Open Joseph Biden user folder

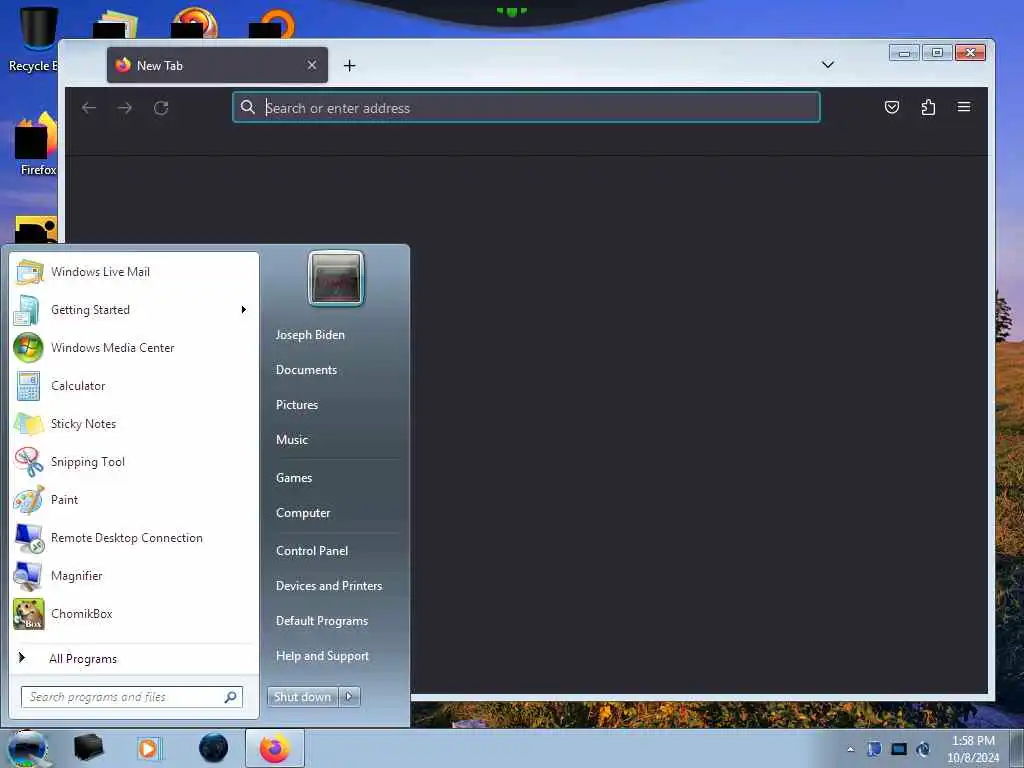(310, 334)
